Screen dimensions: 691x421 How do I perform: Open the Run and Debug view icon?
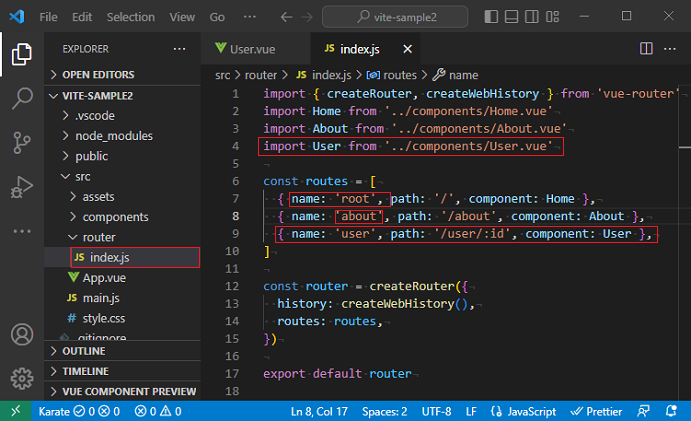point(22,186)
